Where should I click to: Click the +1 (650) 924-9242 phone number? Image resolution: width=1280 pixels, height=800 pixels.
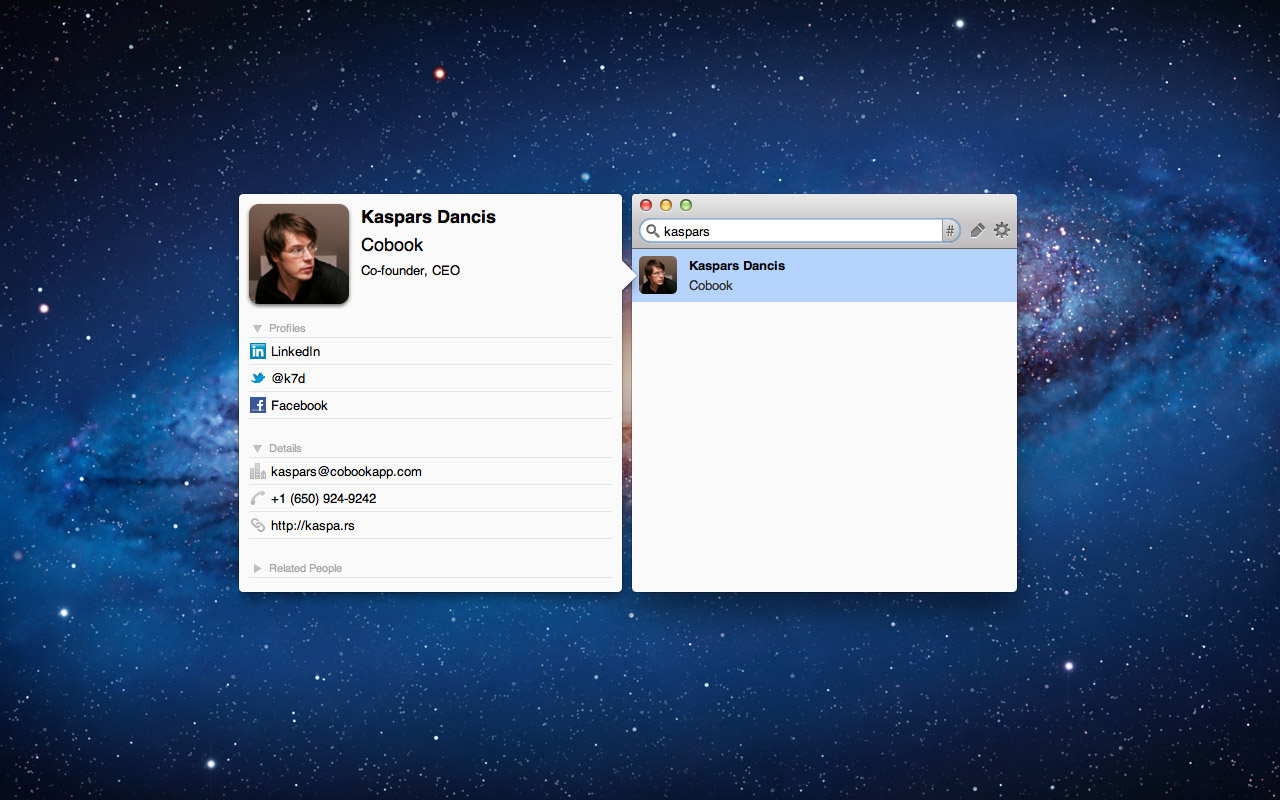[x=323, y=499]
